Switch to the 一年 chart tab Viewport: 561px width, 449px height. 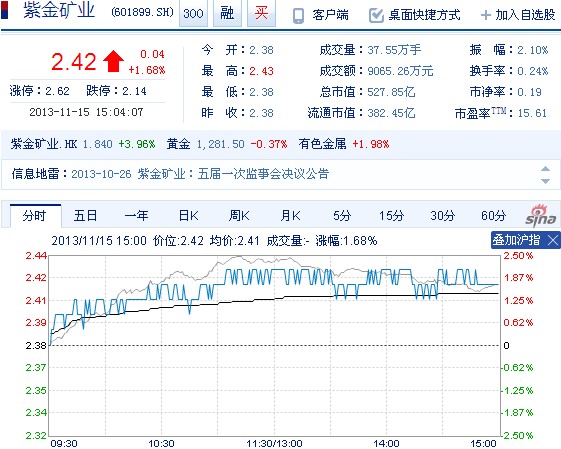137,216
